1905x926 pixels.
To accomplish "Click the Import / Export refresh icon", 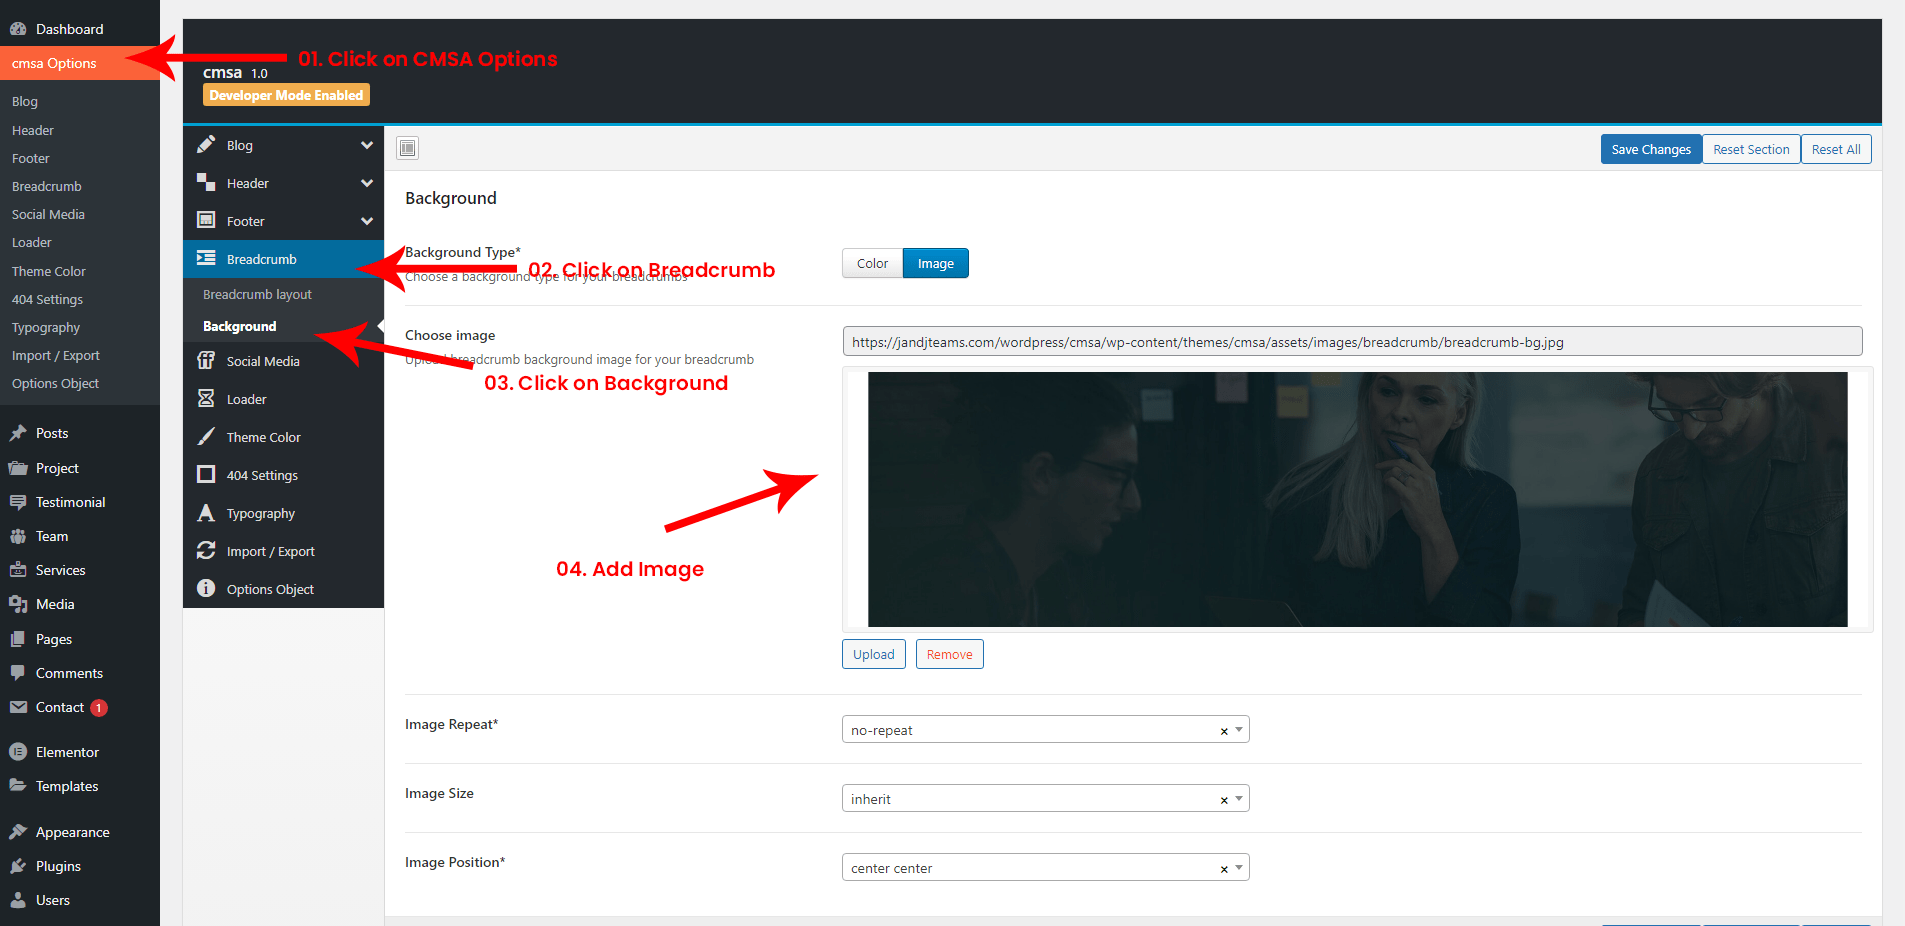I will click(206, 551).
